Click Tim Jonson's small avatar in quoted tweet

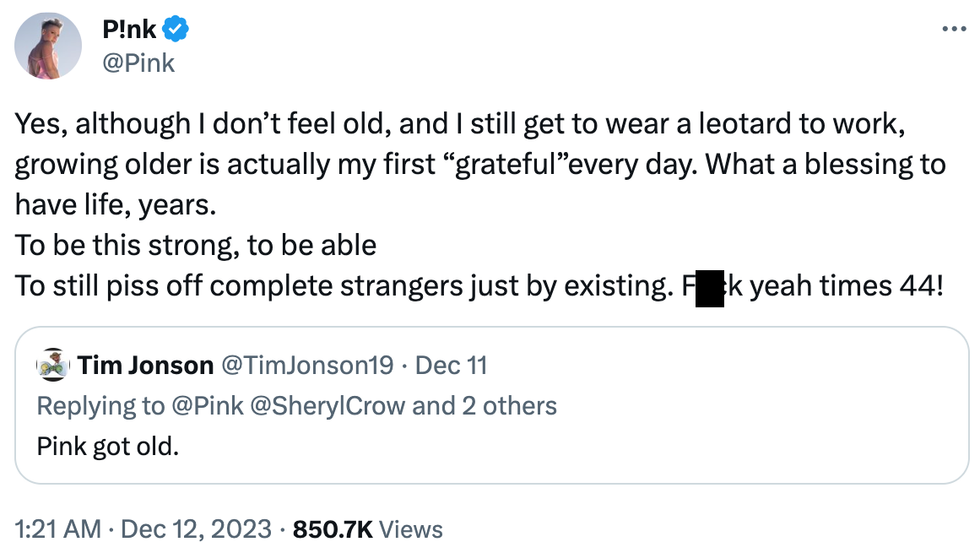(x=51, y=365)
